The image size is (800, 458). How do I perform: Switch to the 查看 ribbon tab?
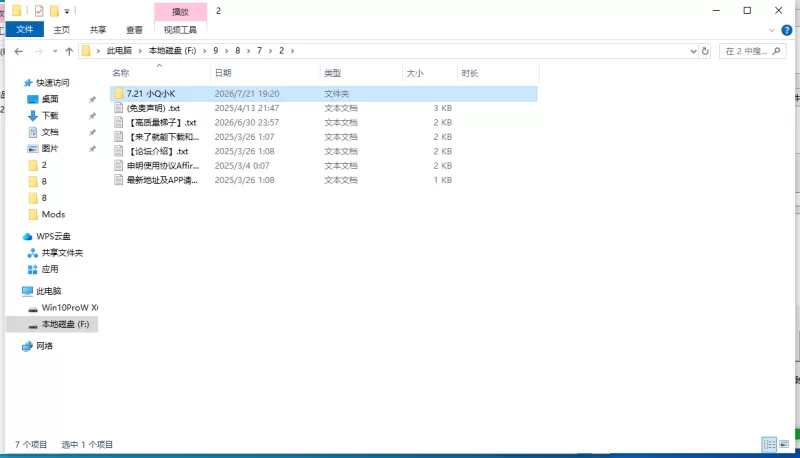(134, 30)
